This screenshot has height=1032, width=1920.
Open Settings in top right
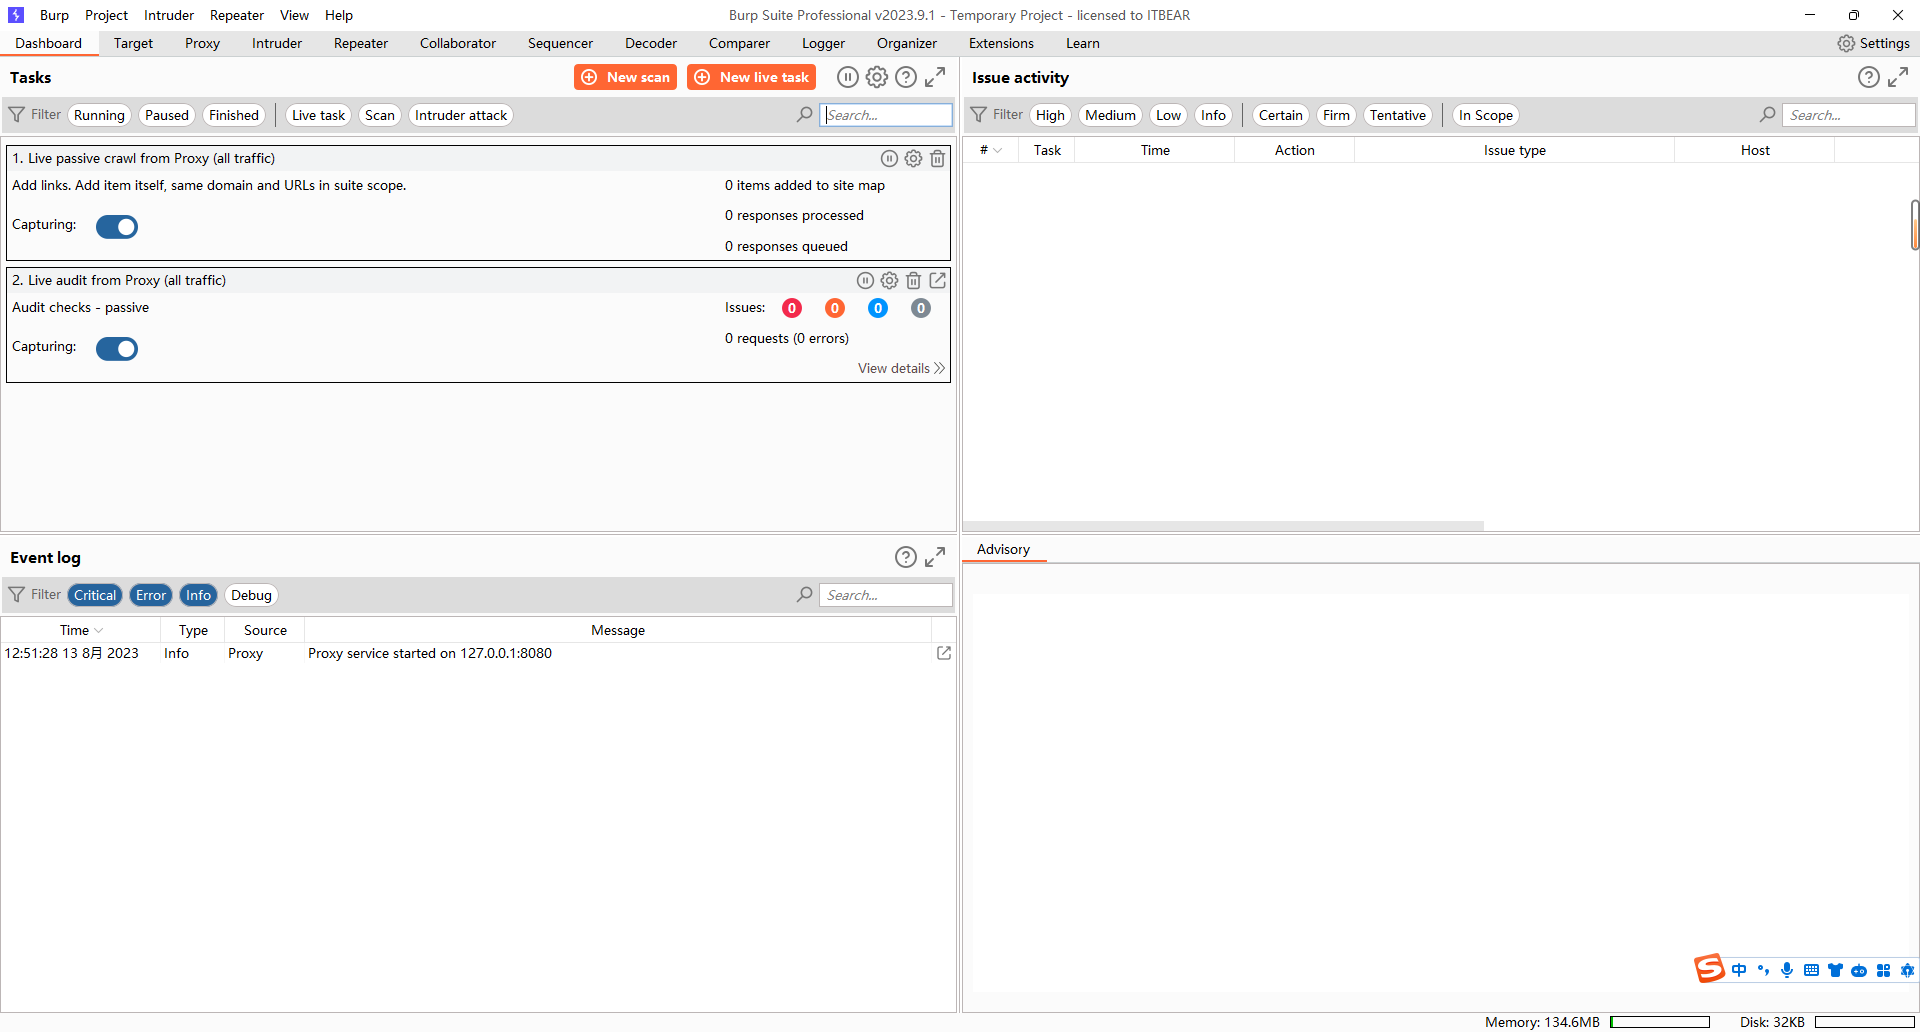1873,43
